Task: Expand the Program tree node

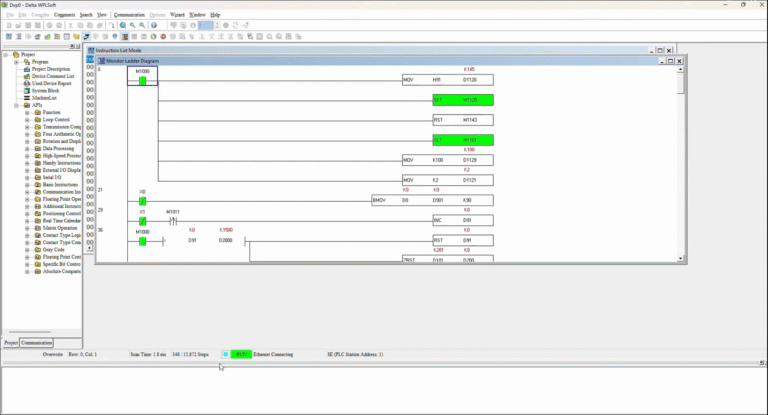Action: pyautogui.click(x=16, y=62)
